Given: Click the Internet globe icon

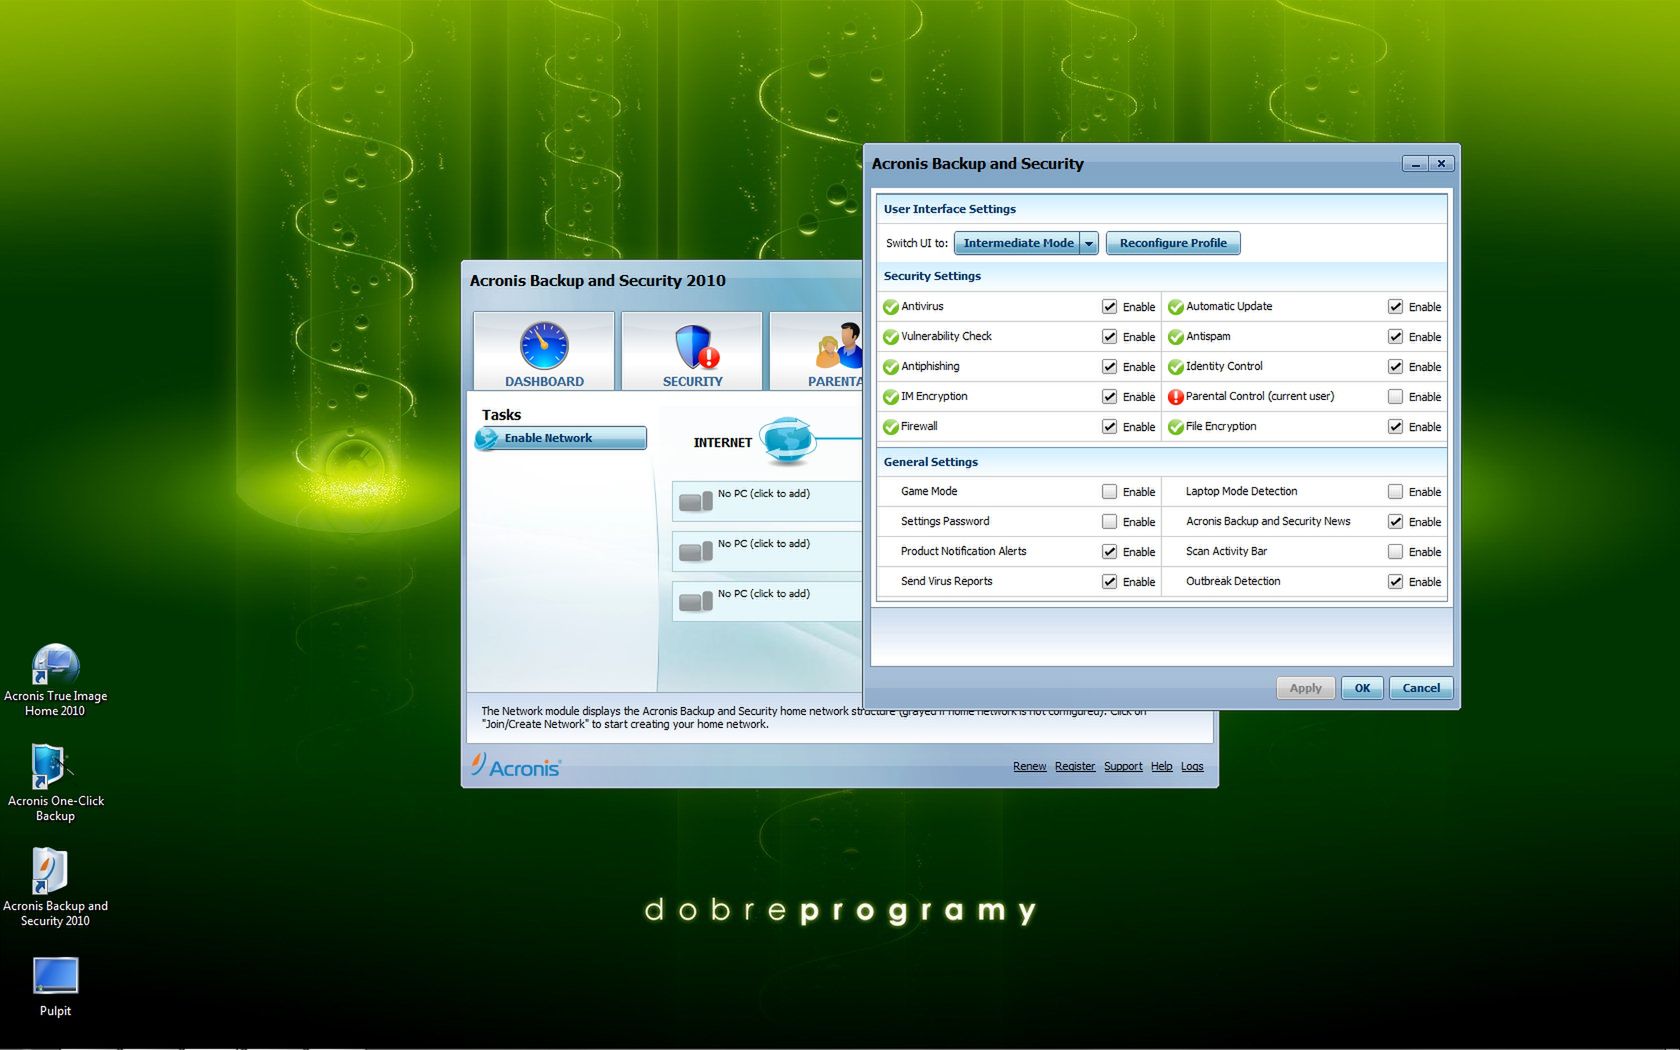Looking at the screenshot, I should click(788, 441).
